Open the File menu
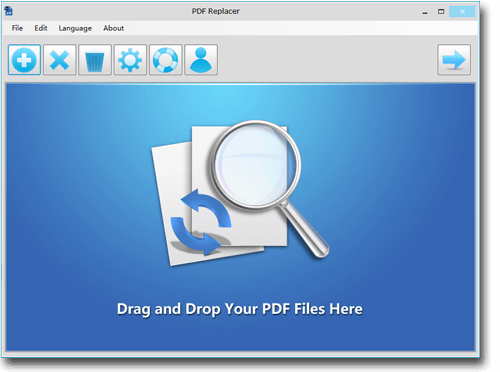The width and height of the screenshot is (500, 372). pos(17,28)
